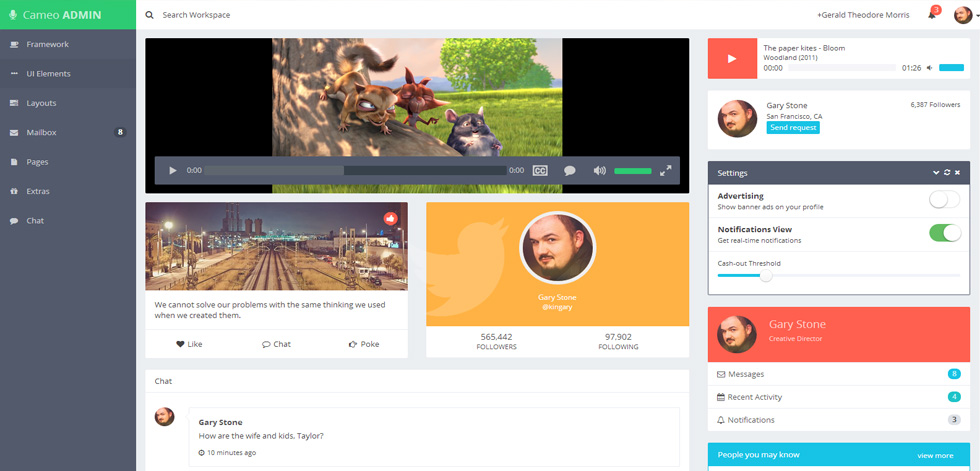Click the Messages envelope icon in profile card
The width and height of the screenshot is (980, 471).
721,374
